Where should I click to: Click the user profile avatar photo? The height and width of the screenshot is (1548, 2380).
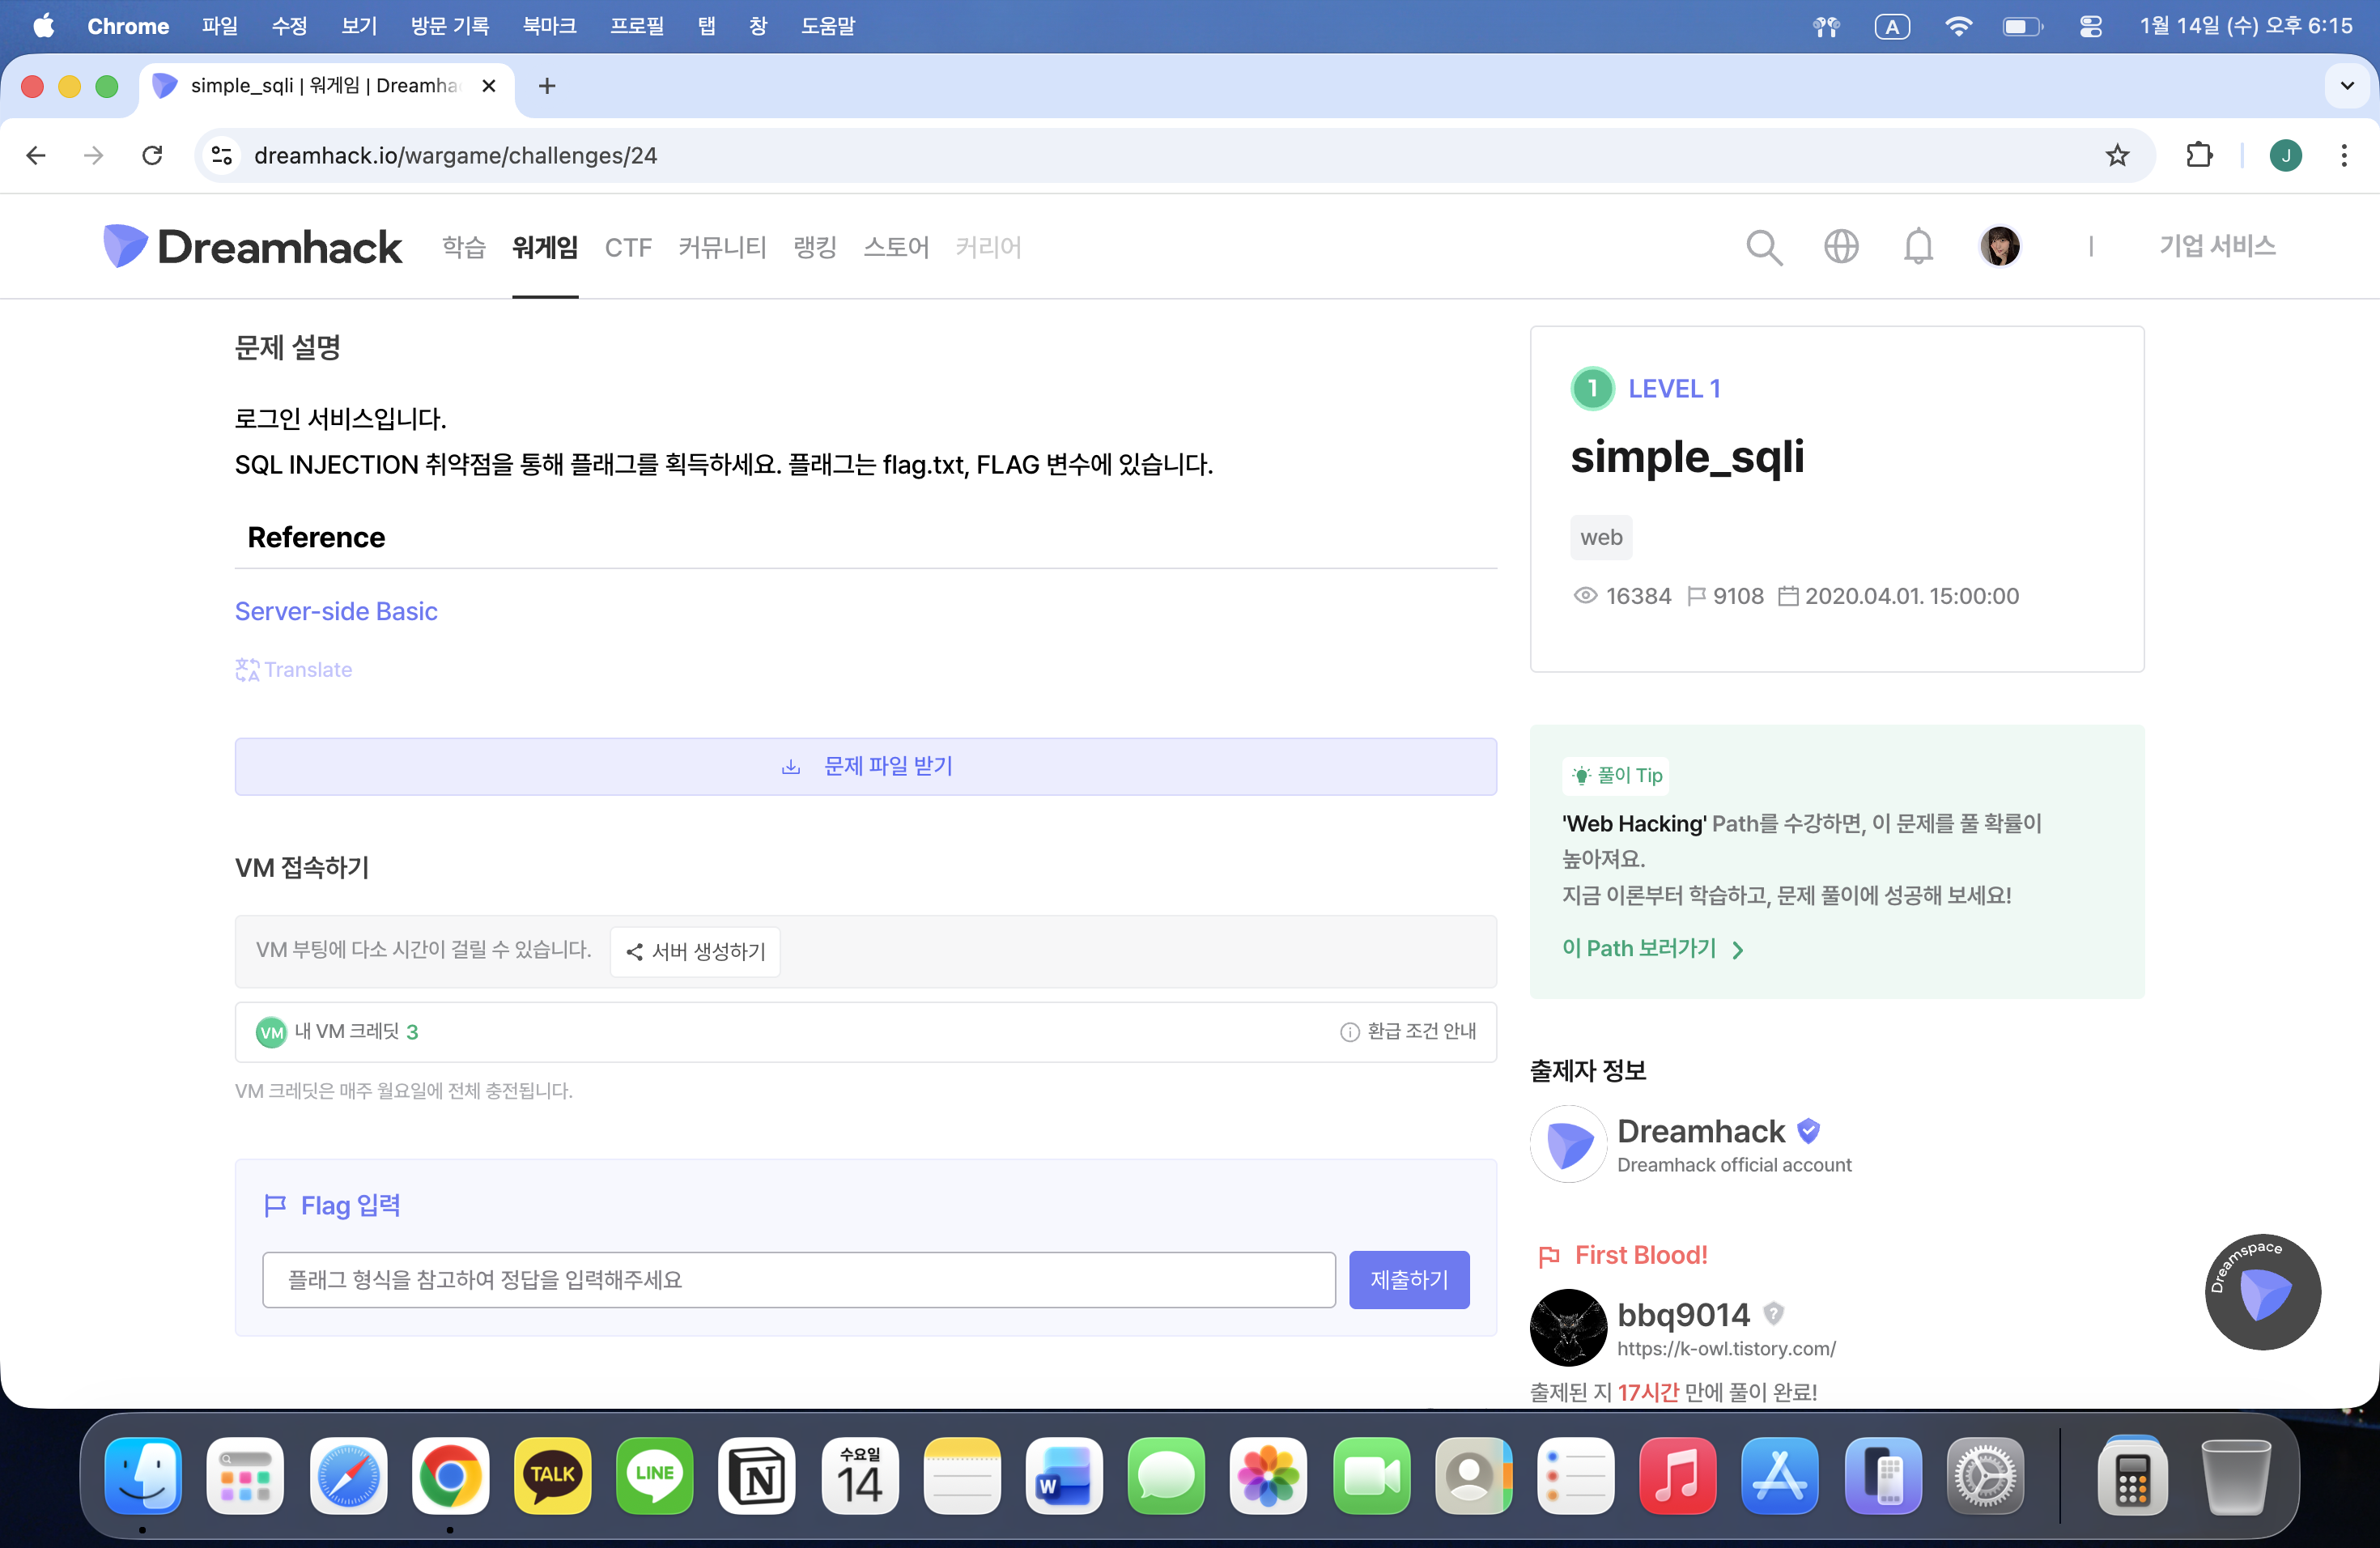click(2000, 246)
